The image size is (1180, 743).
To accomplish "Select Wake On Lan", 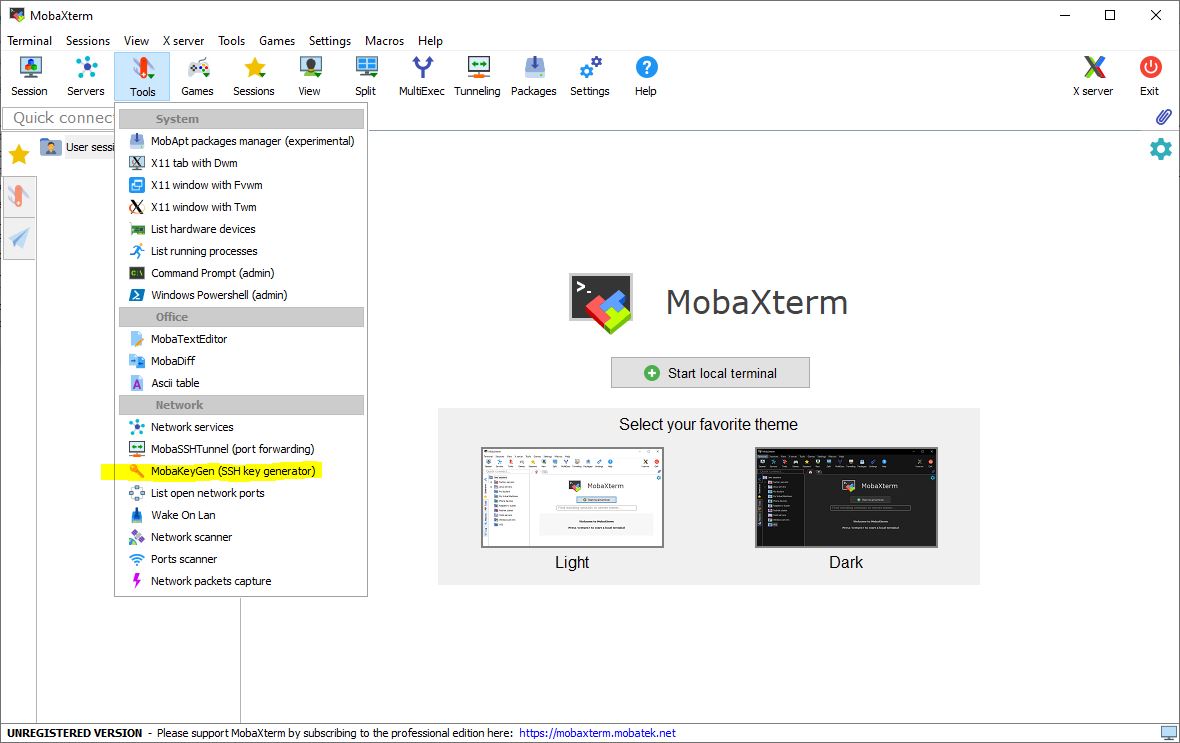I will (241, 515).
